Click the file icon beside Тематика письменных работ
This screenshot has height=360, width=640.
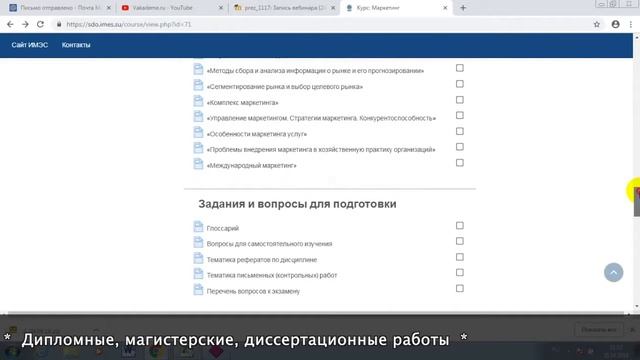tap(198, 273)
